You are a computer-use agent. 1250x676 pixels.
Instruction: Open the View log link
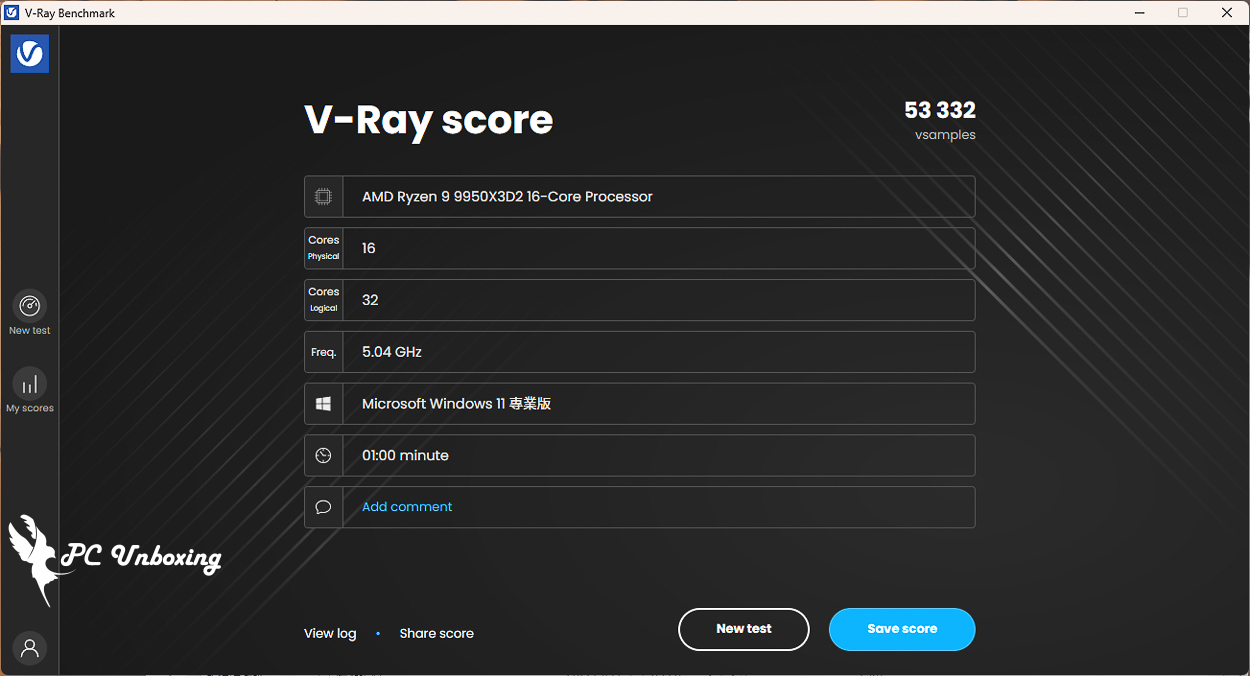(x=330, y=633)
